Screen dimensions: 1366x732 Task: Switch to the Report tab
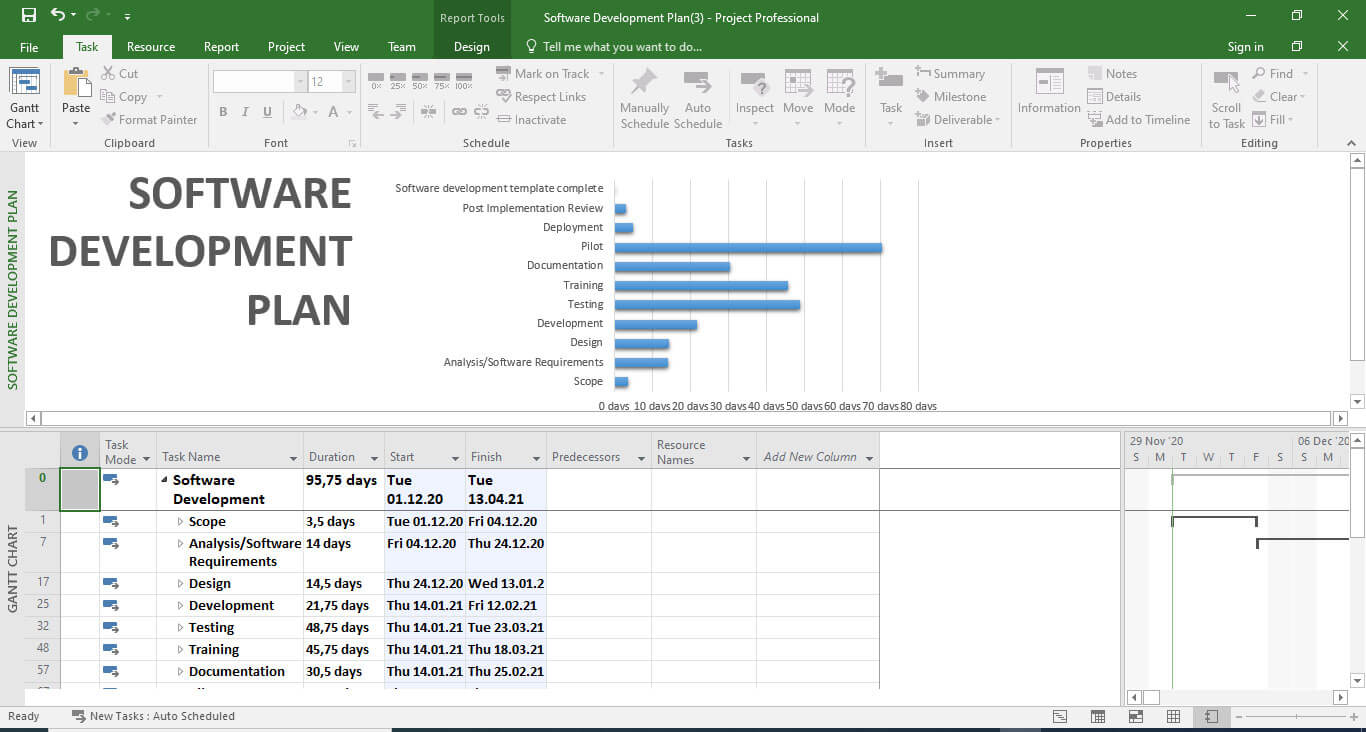click(x=221, y=47)
